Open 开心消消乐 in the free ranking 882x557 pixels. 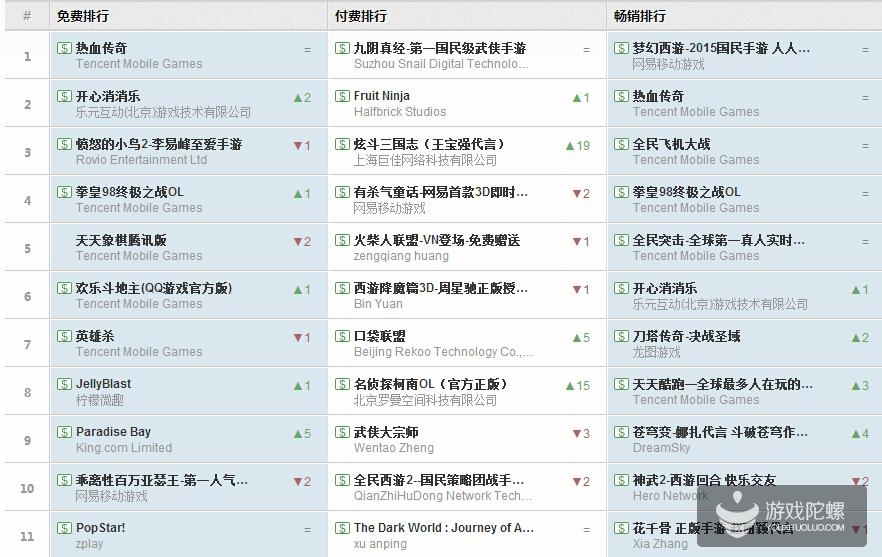108,97
